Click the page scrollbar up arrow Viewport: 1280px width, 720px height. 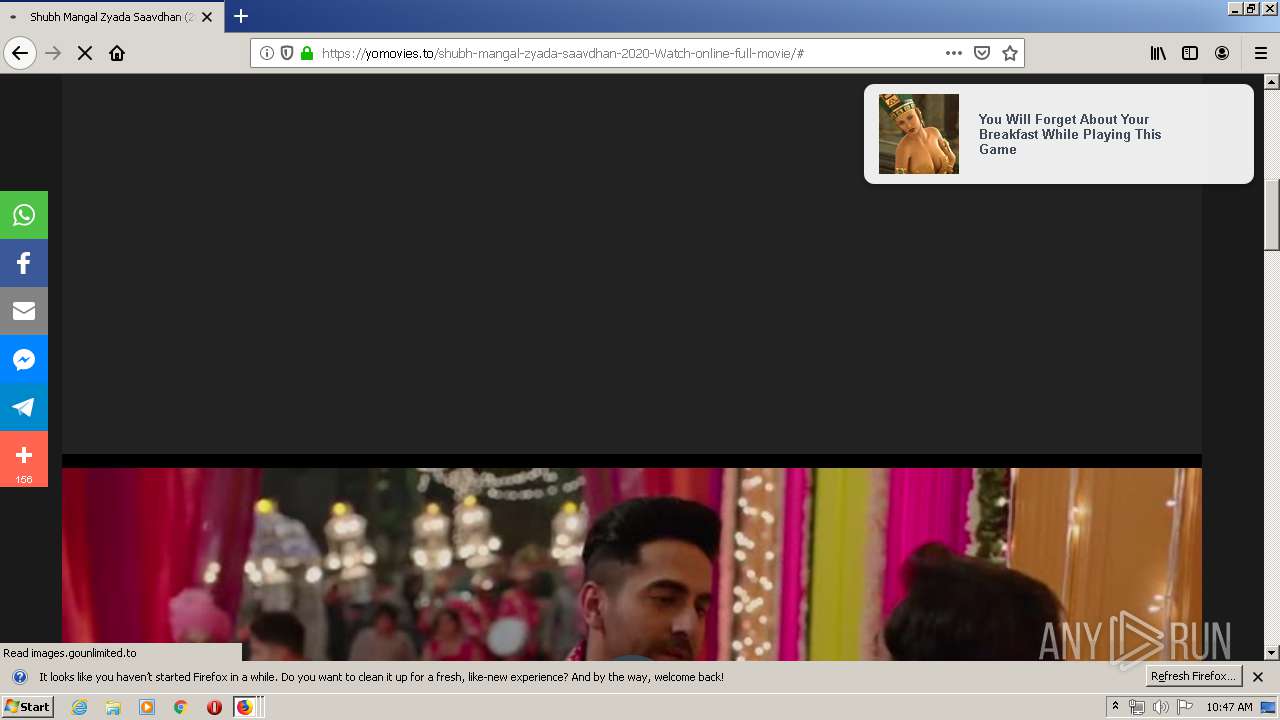1272,82
